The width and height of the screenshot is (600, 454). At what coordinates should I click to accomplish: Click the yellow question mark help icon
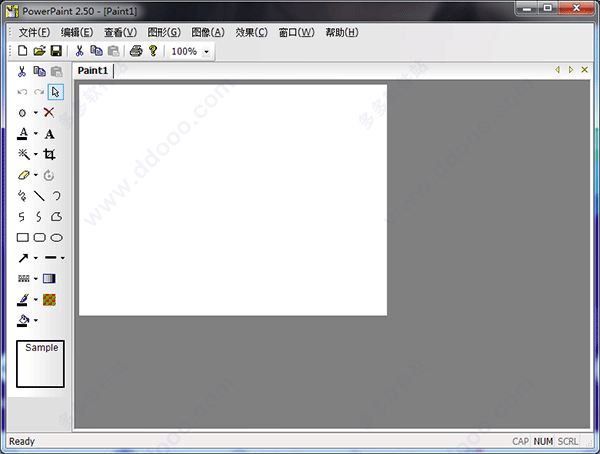[x=153, y=51]
